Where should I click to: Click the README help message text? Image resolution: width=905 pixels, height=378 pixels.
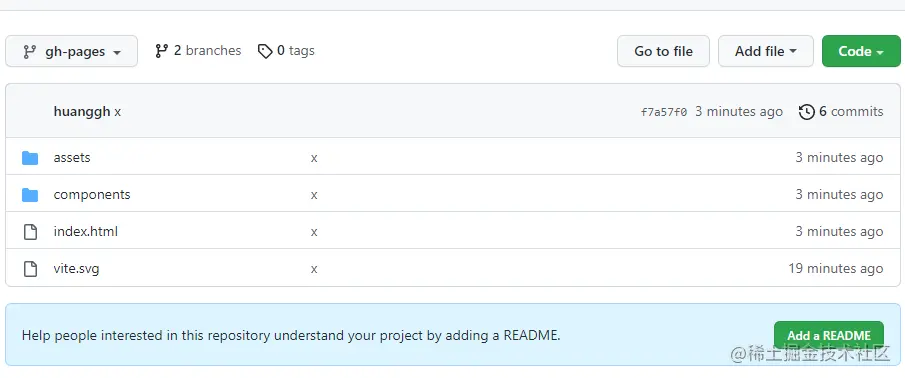point(291,335)
